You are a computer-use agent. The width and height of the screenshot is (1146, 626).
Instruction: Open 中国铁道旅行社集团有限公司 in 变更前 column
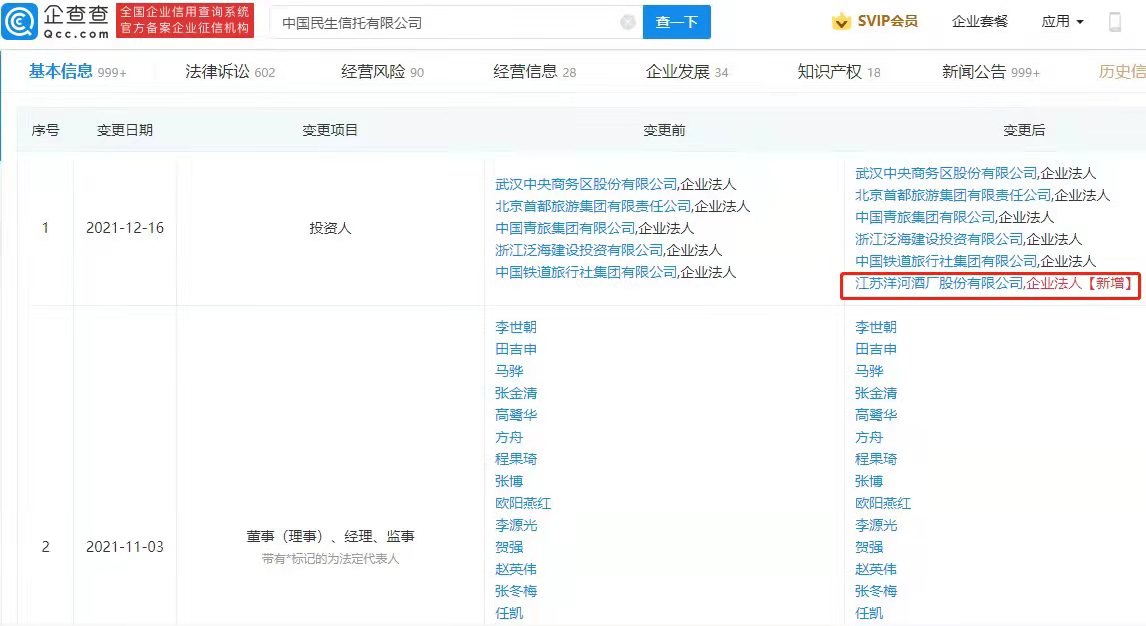(586, 272)
